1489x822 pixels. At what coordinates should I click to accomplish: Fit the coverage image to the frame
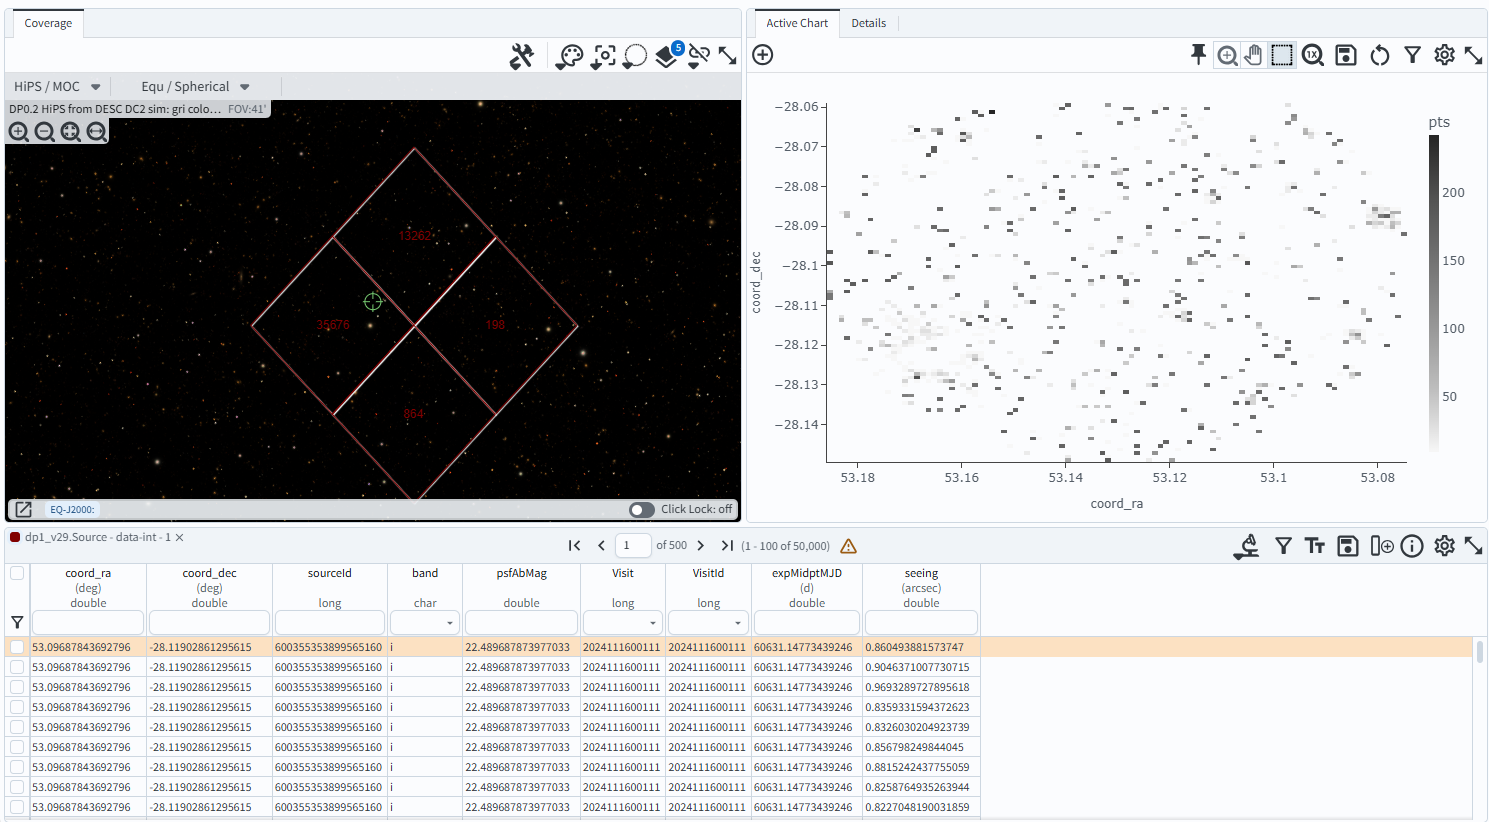coord(70,132)
